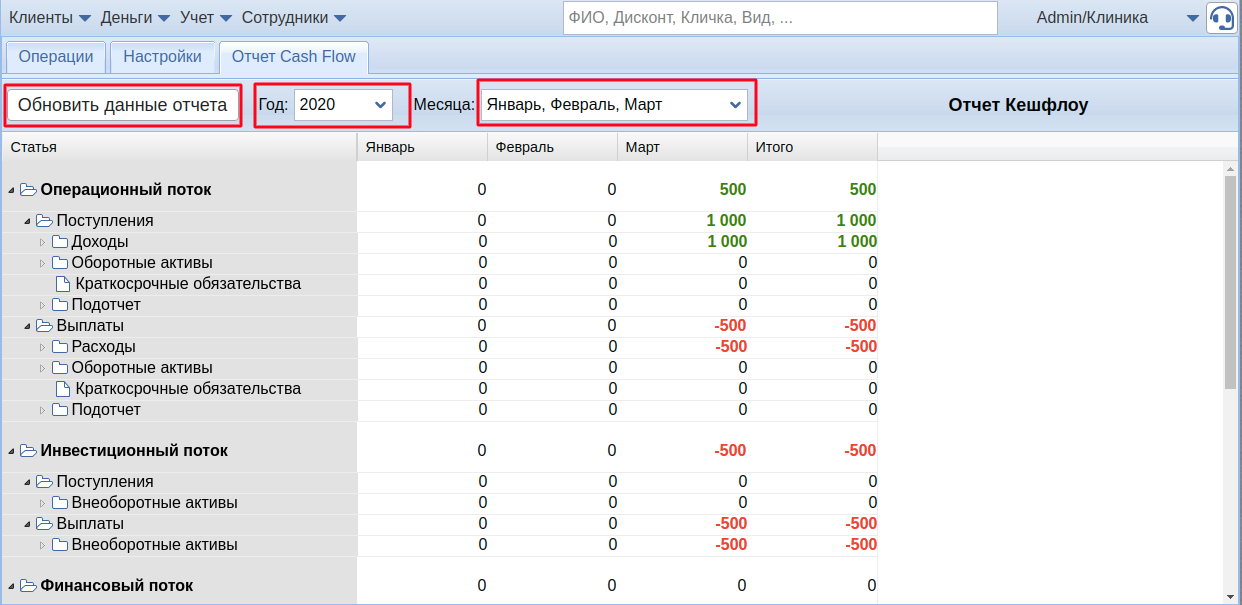The width and height of the screenshot is (1242, 605).
Task: Click the support headset icon
Action: 1221,18
